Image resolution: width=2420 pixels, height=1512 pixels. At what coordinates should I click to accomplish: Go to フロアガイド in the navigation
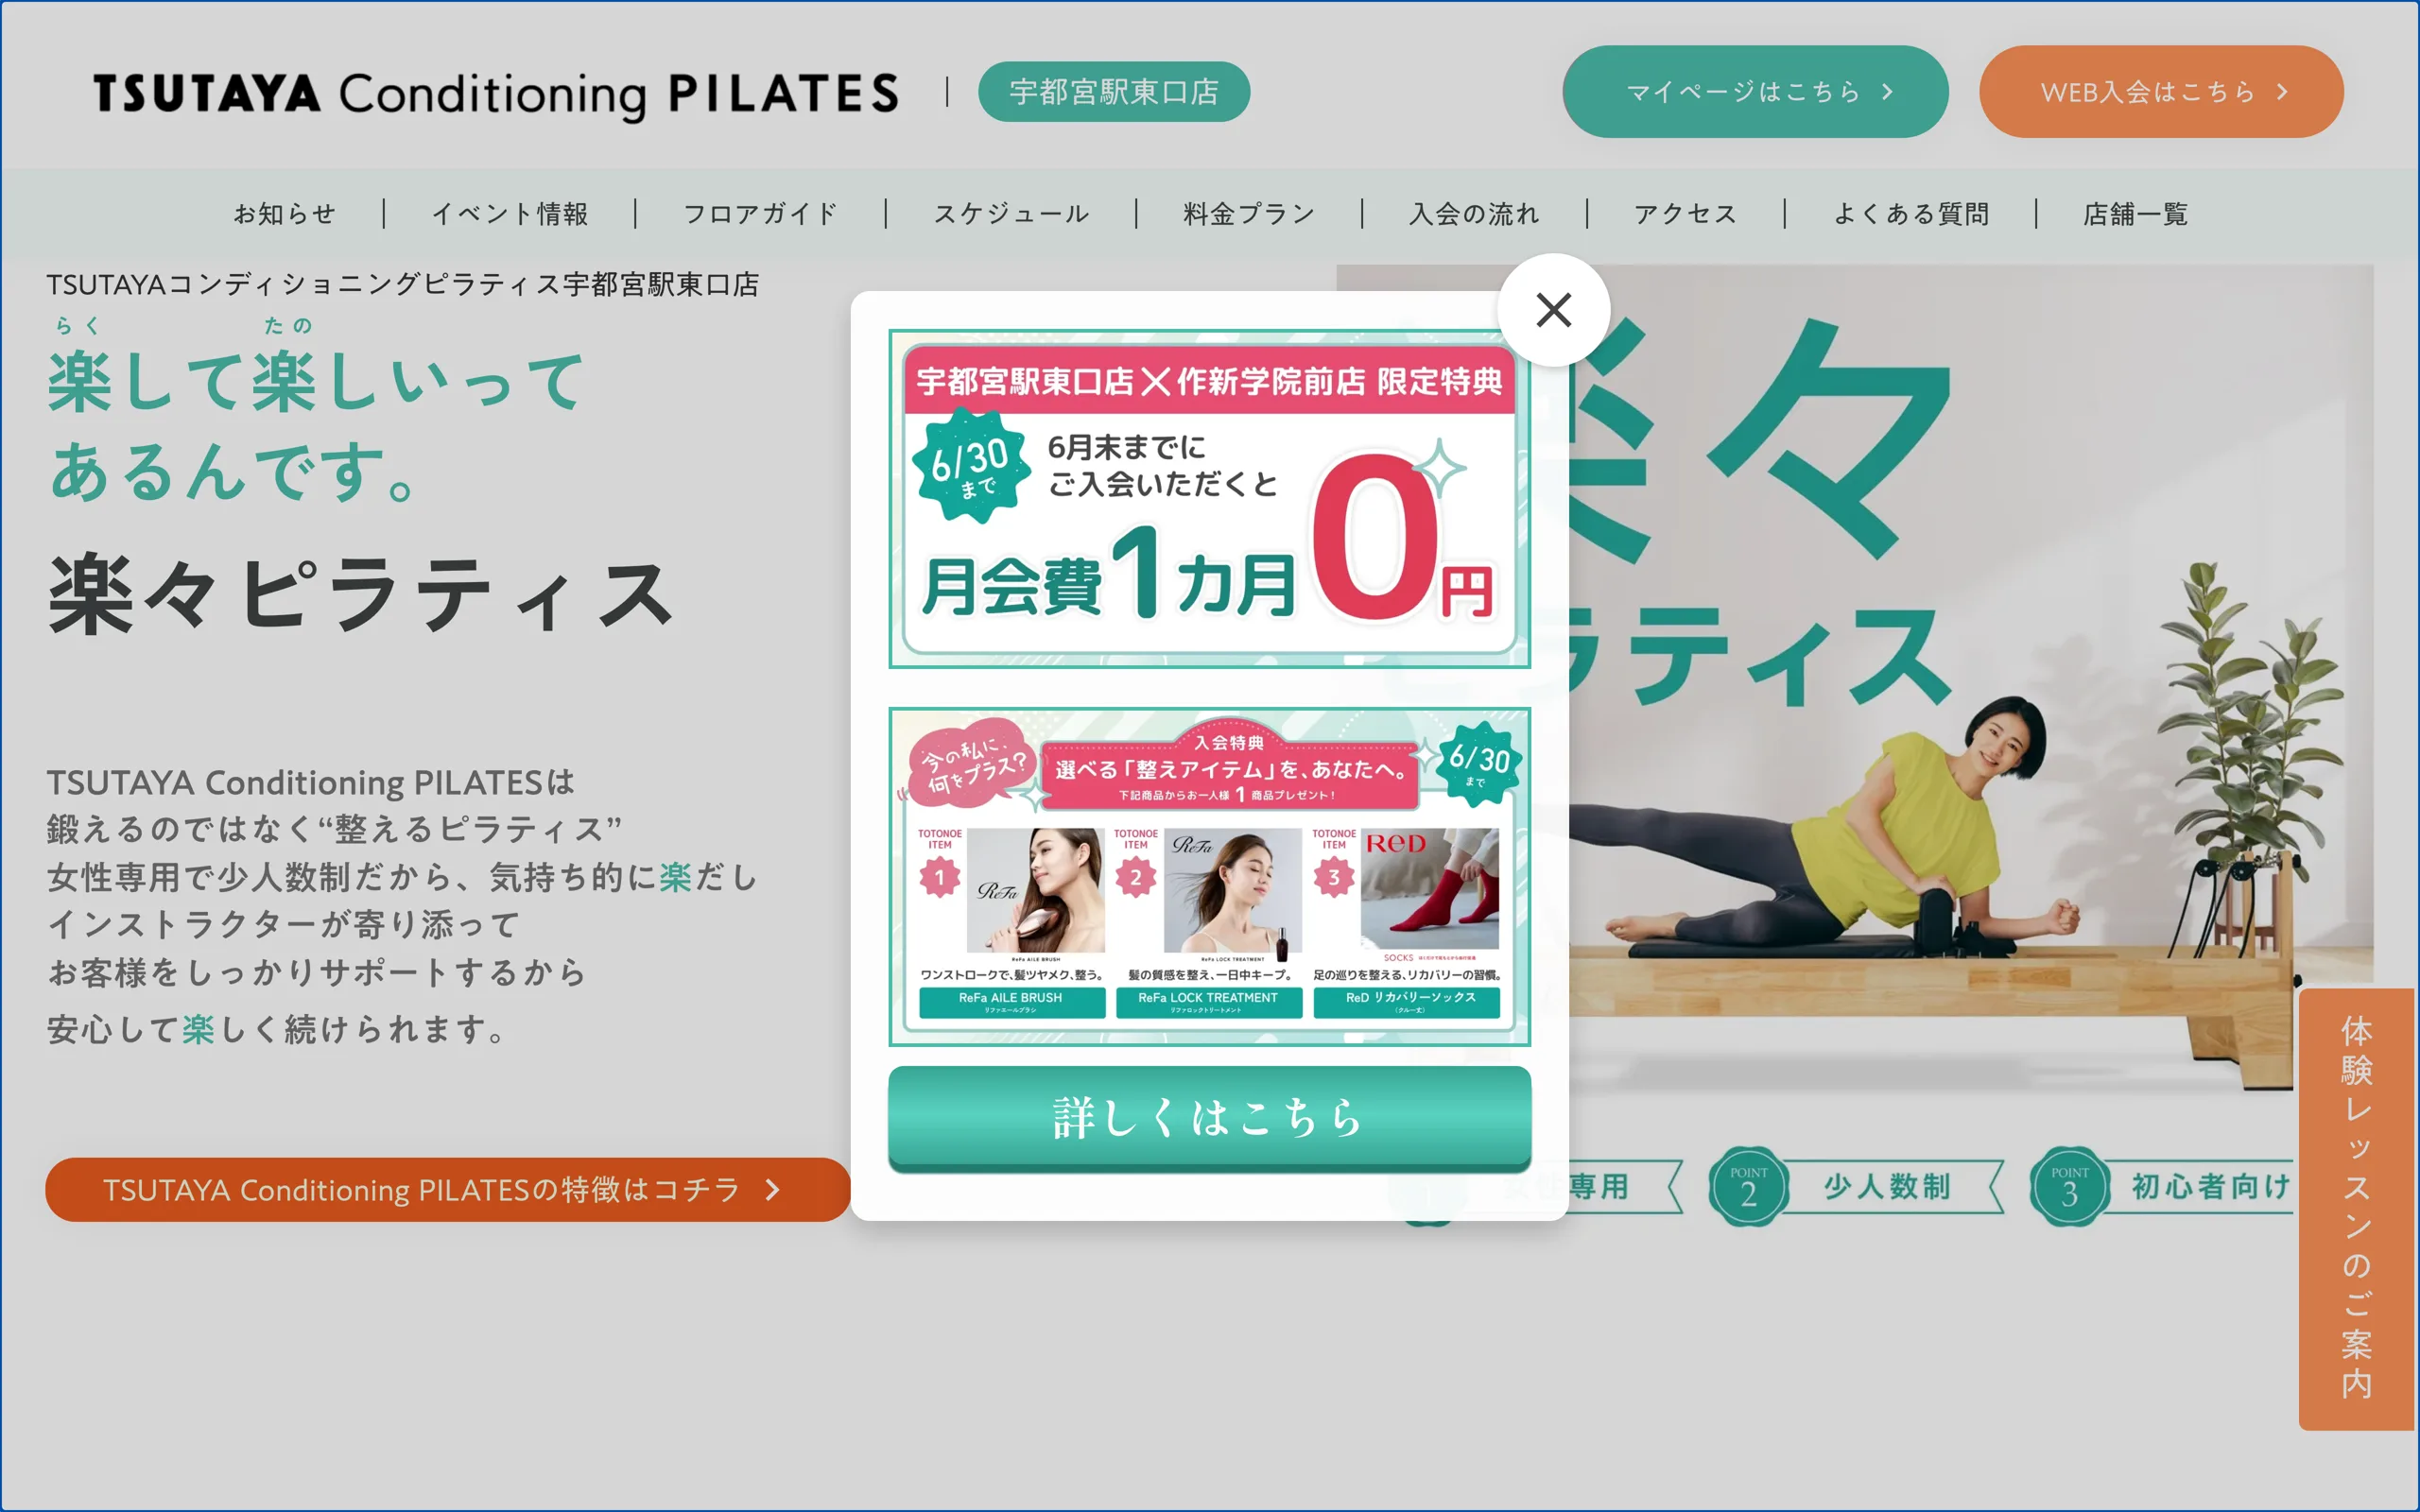760,214
